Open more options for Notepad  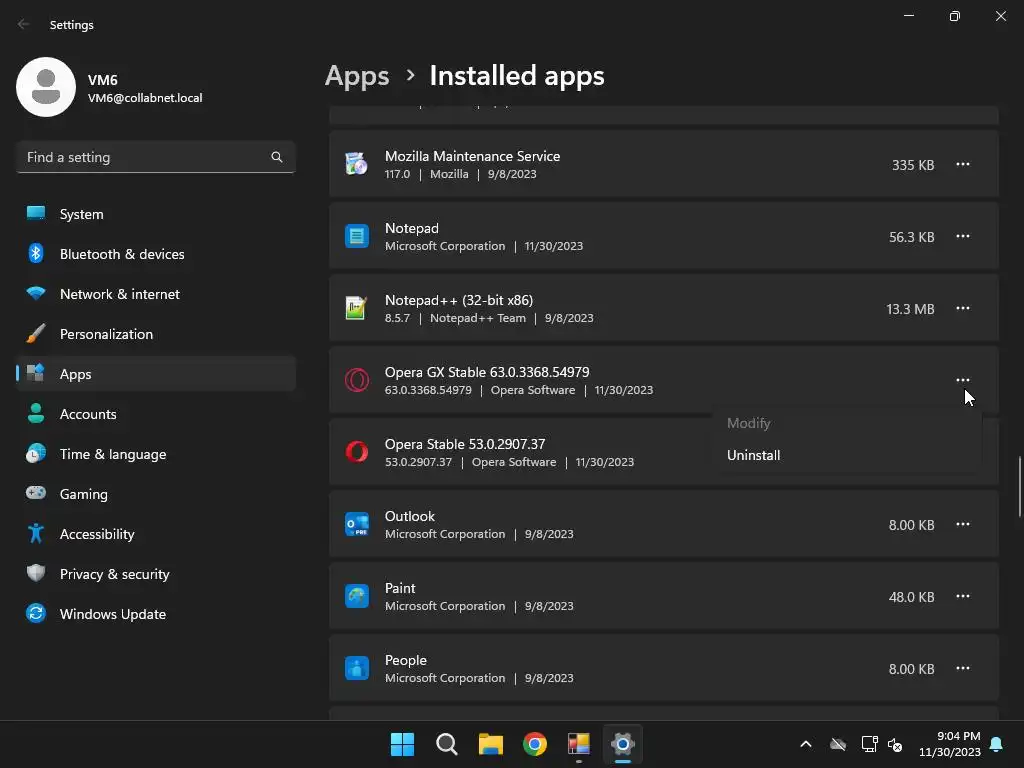pyautogui.click(x=963, y=236)
